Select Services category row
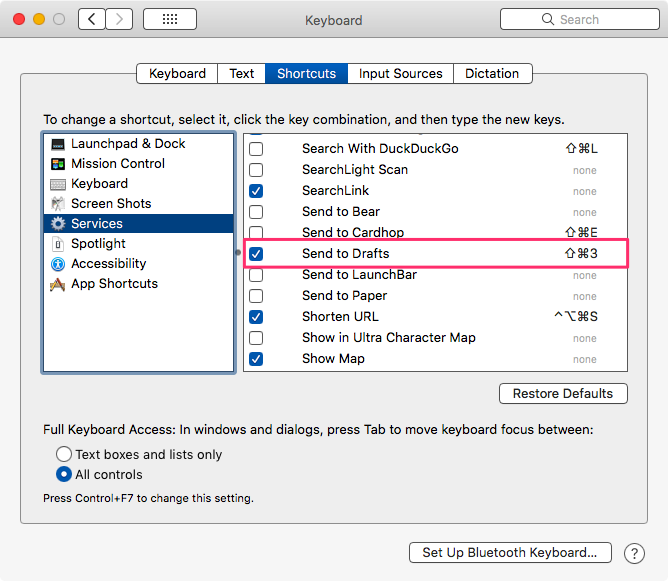Viewport: 668px width, 581px height. point(139,224)
